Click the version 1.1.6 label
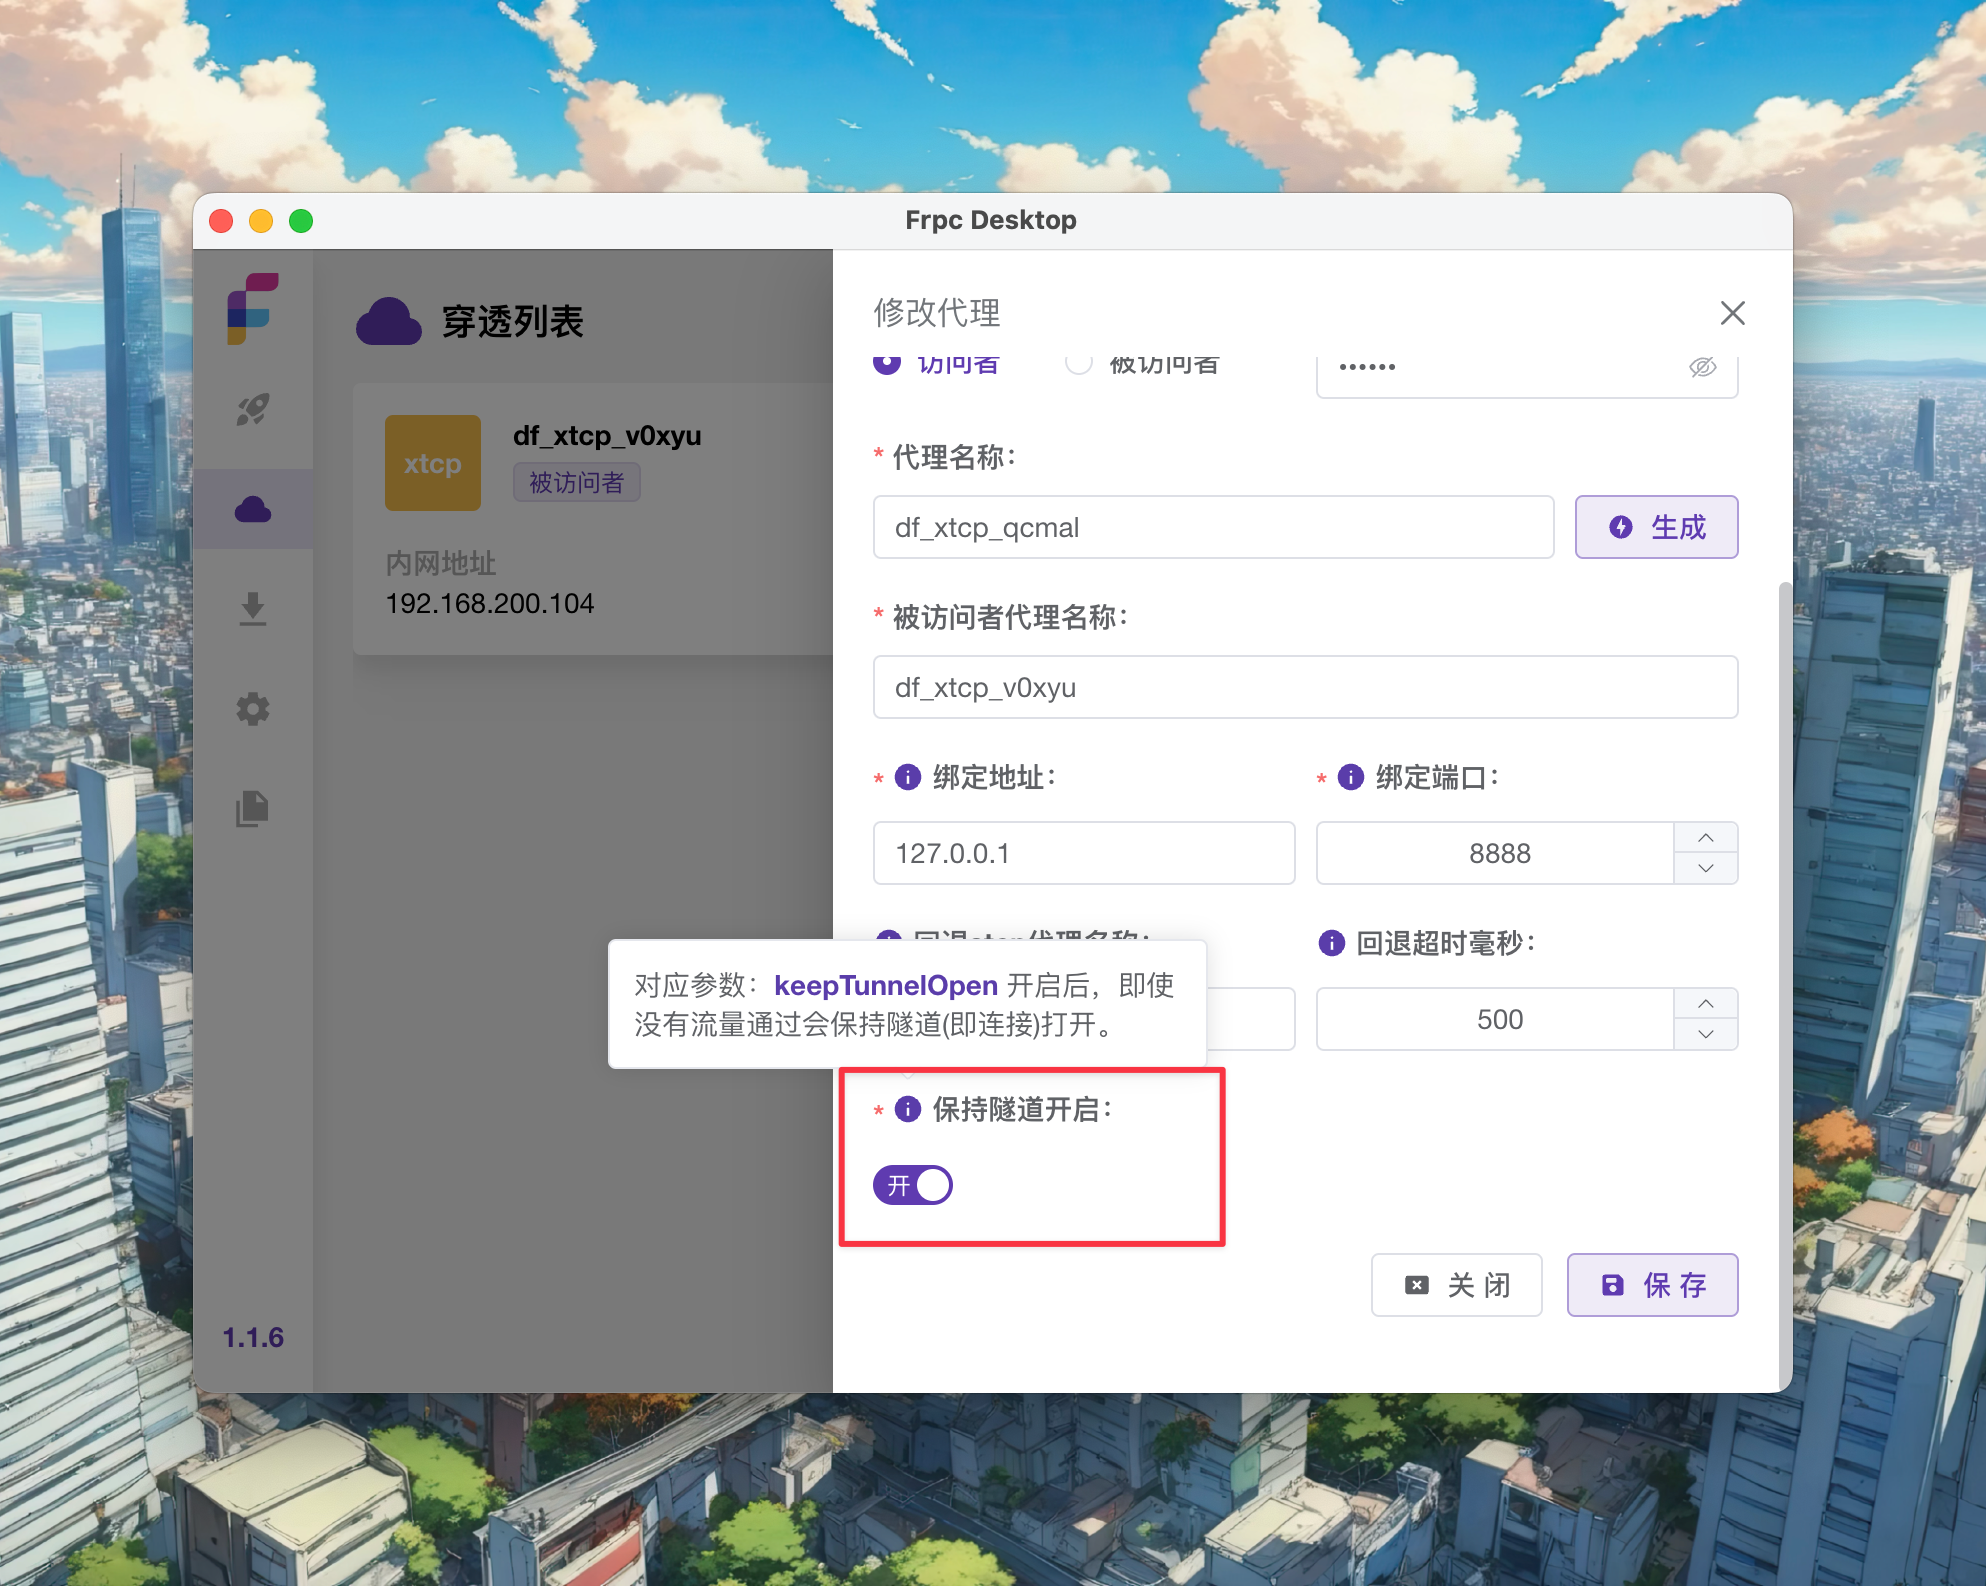 click(x=253, y=1338)
